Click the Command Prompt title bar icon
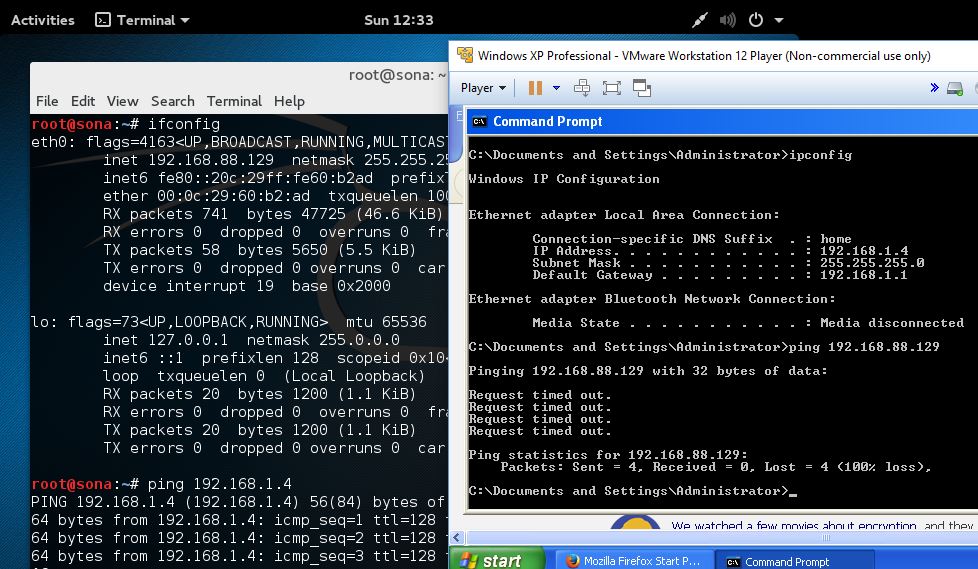 click(x=479, y=122)
